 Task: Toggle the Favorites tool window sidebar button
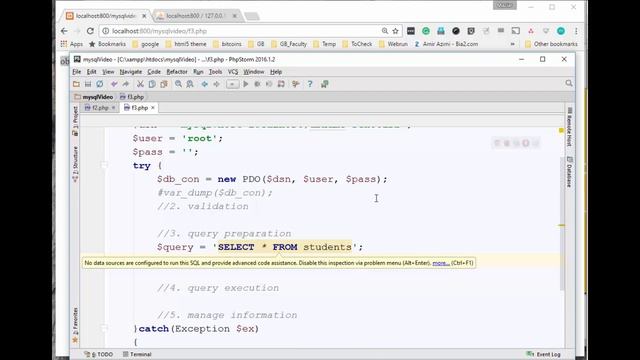75,325
